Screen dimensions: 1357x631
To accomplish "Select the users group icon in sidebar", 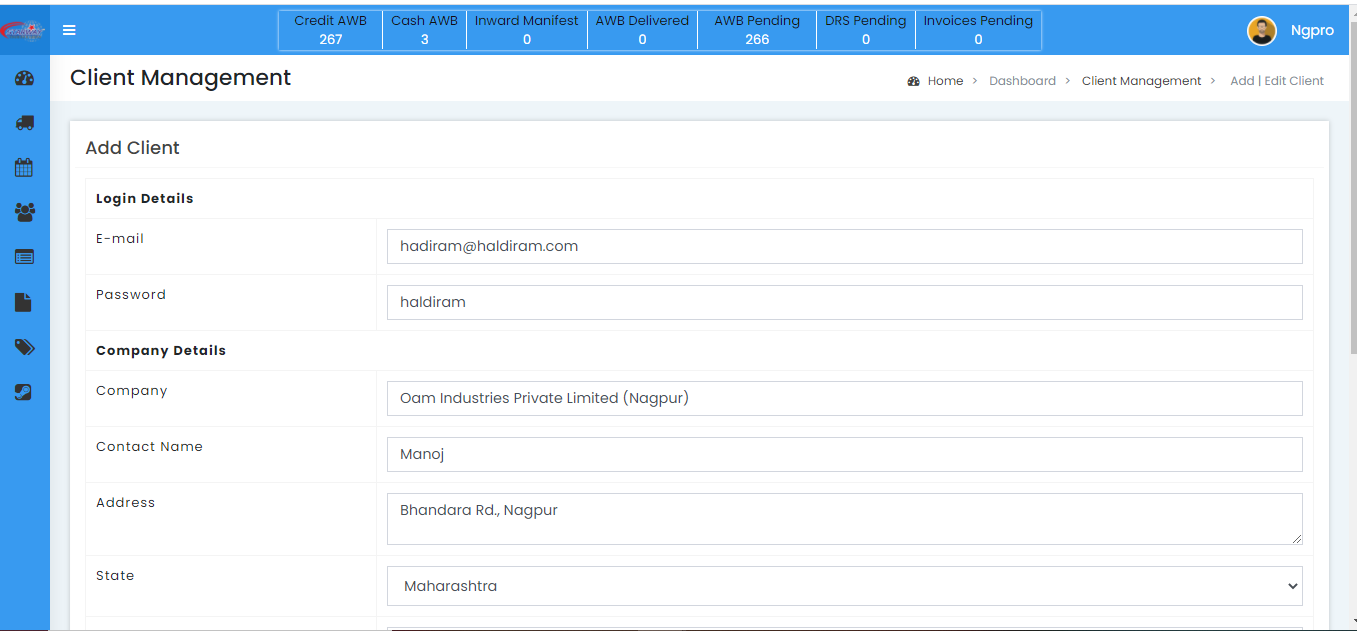I will [25, 212].
